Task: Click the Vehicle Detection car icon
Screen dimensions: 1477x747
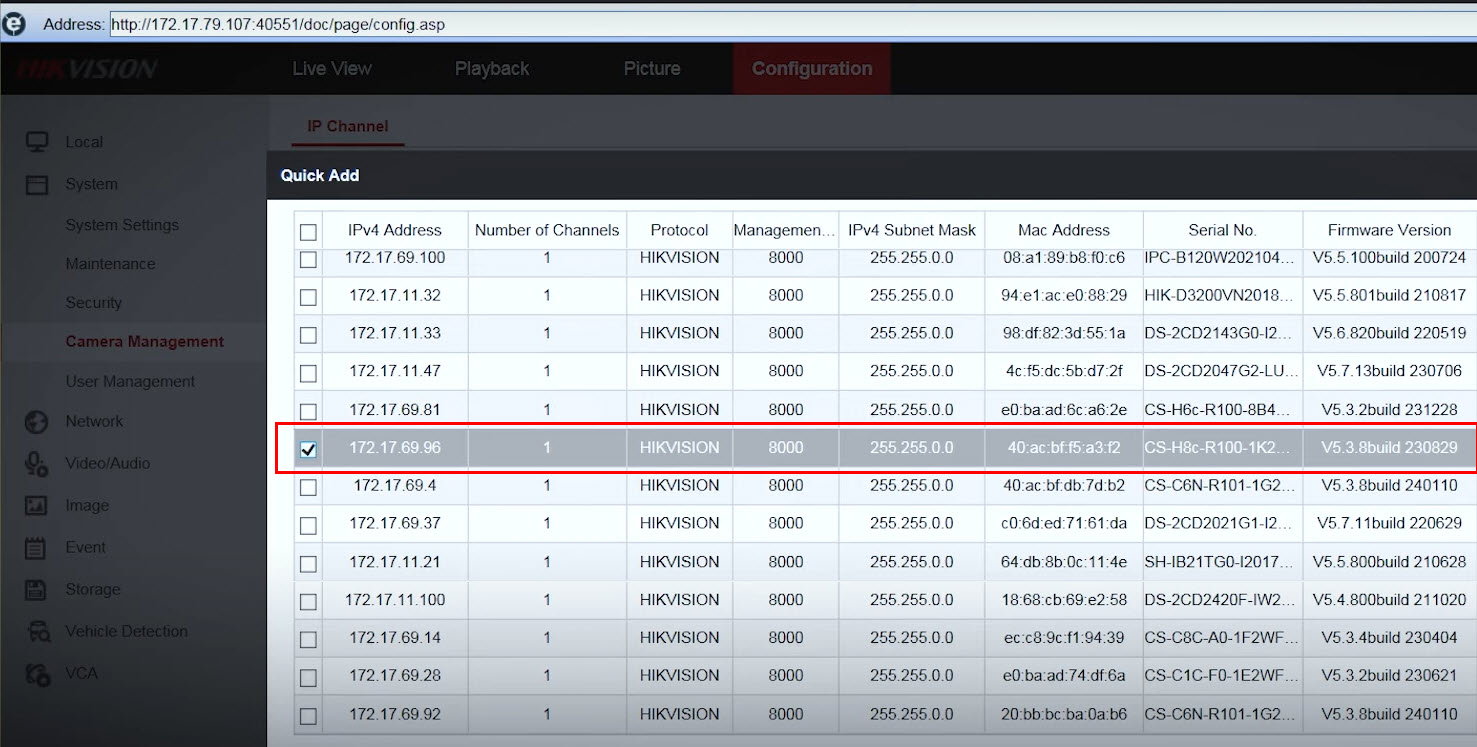Action: (38, 632)
